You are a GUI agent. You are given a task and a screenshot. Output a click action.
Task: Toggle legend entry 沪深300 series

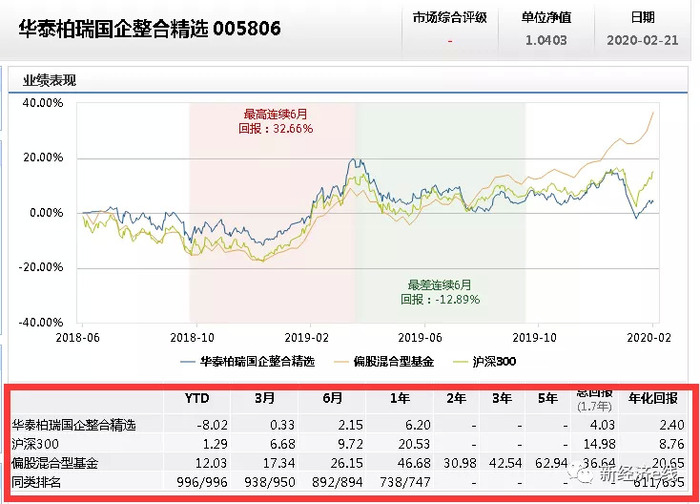(x=485, y=362)
